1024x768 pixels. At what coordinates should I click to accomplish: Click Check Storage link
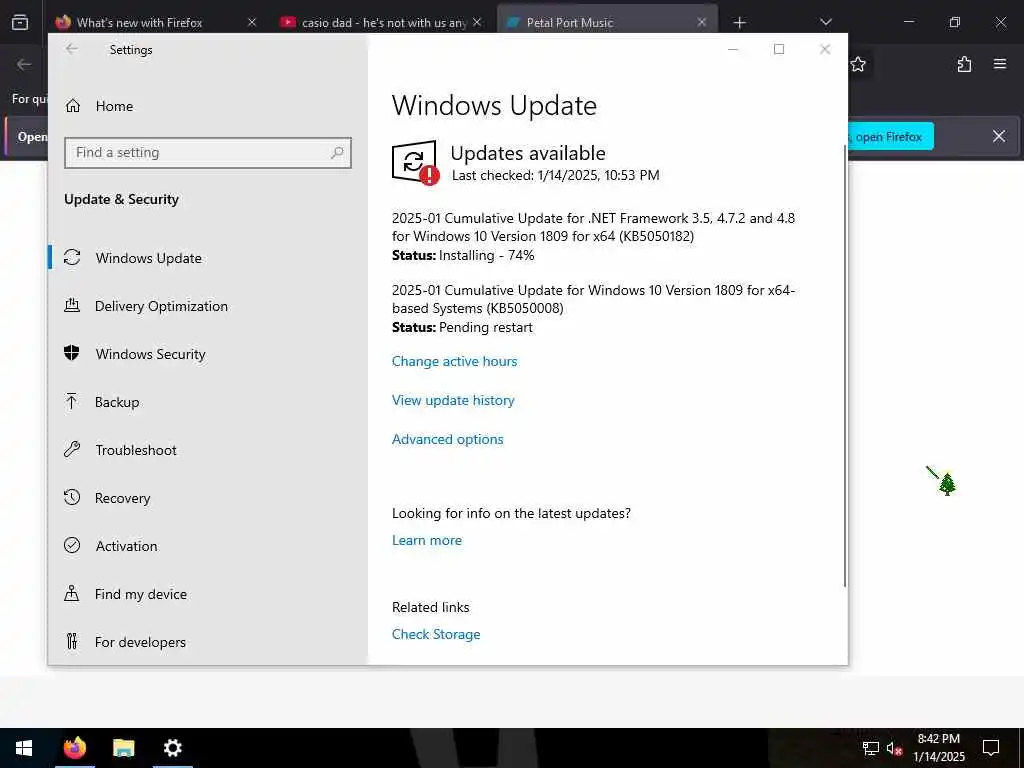[x=436, y=634]
